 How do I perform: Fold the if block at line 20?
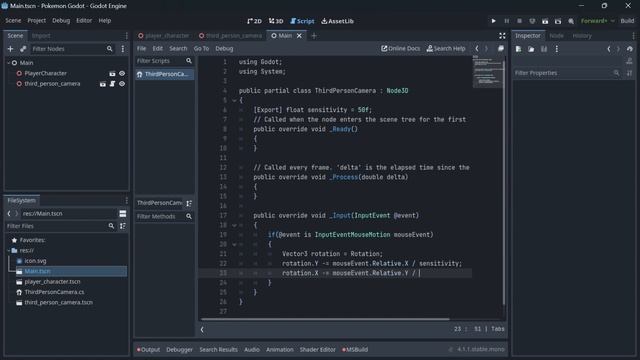click(234, 244)
